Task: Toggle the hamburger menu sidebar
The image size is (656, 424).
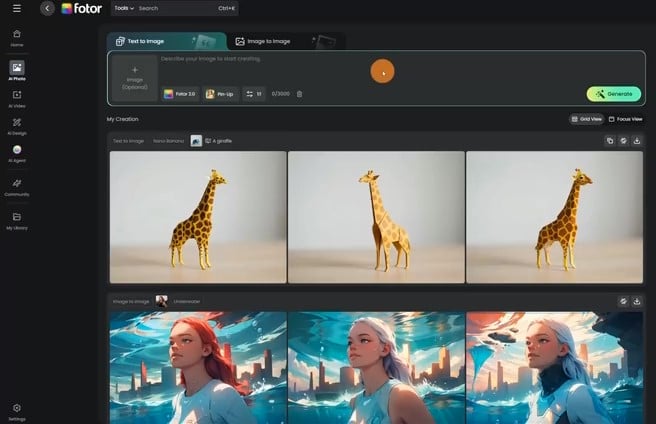Action: point(17,8)
